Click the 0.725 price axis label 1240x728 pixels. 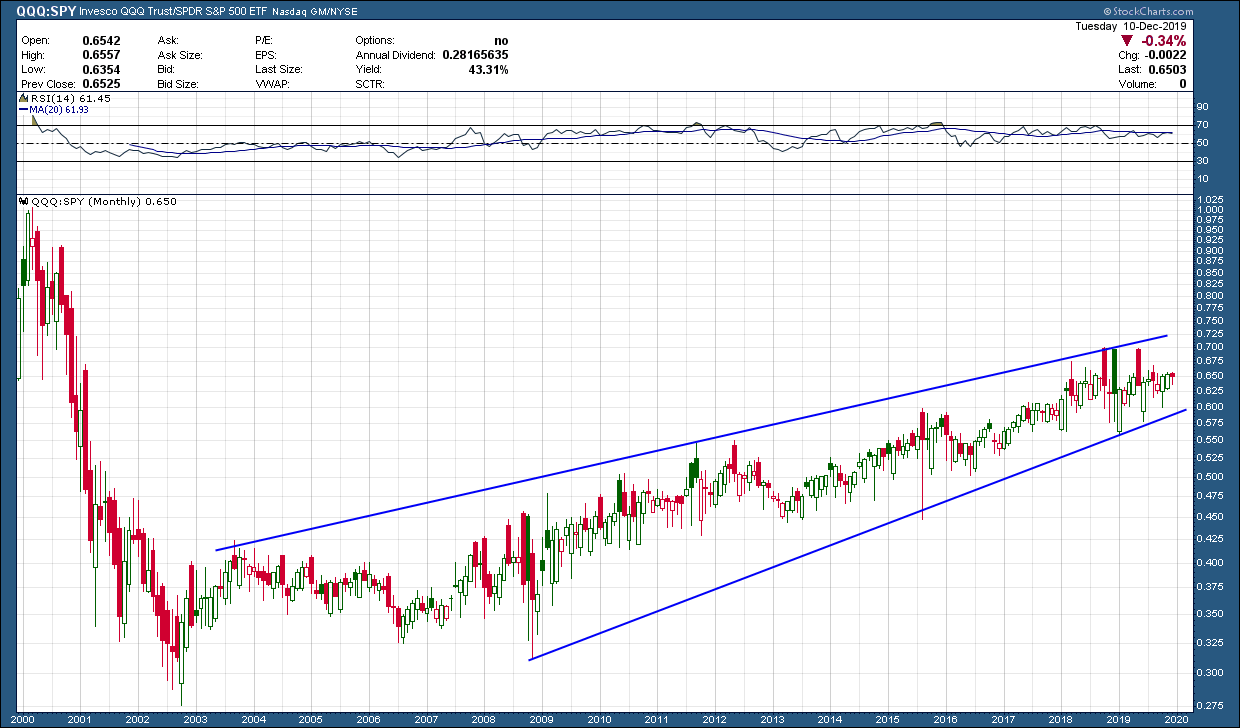[1210, 333]
